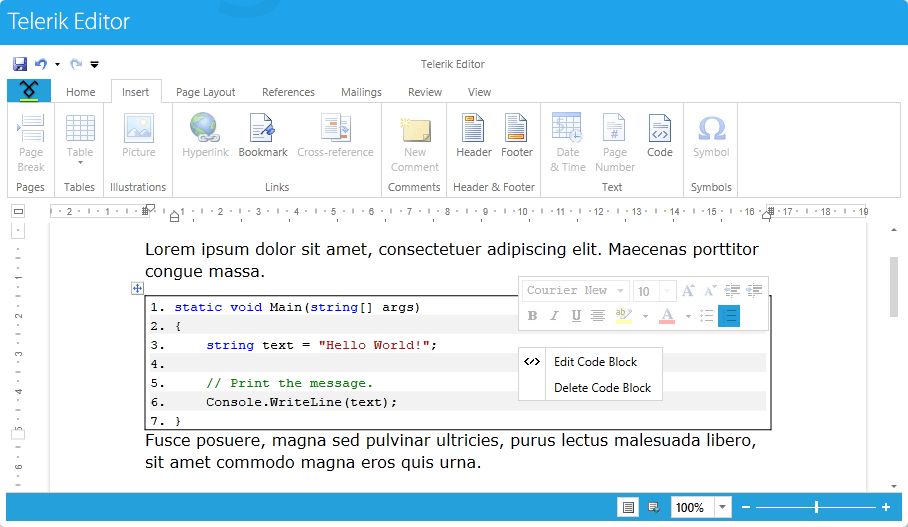Open the undo history dropdown arrow

[x=57, y=64]
